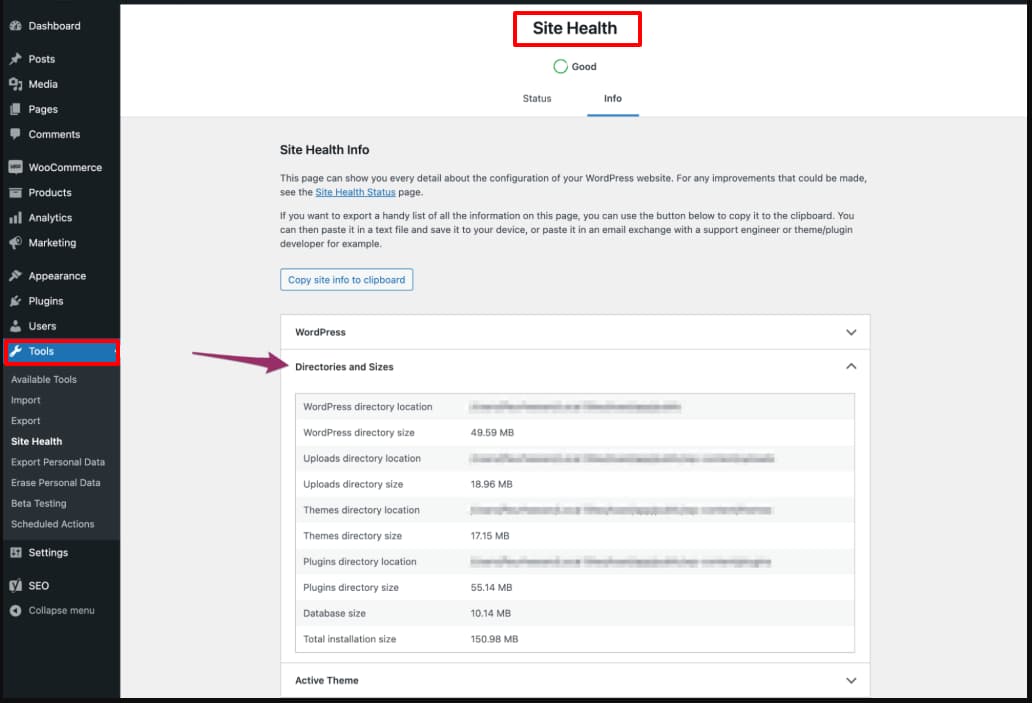Follow the Site Health Status link

[x=355, y=192]
